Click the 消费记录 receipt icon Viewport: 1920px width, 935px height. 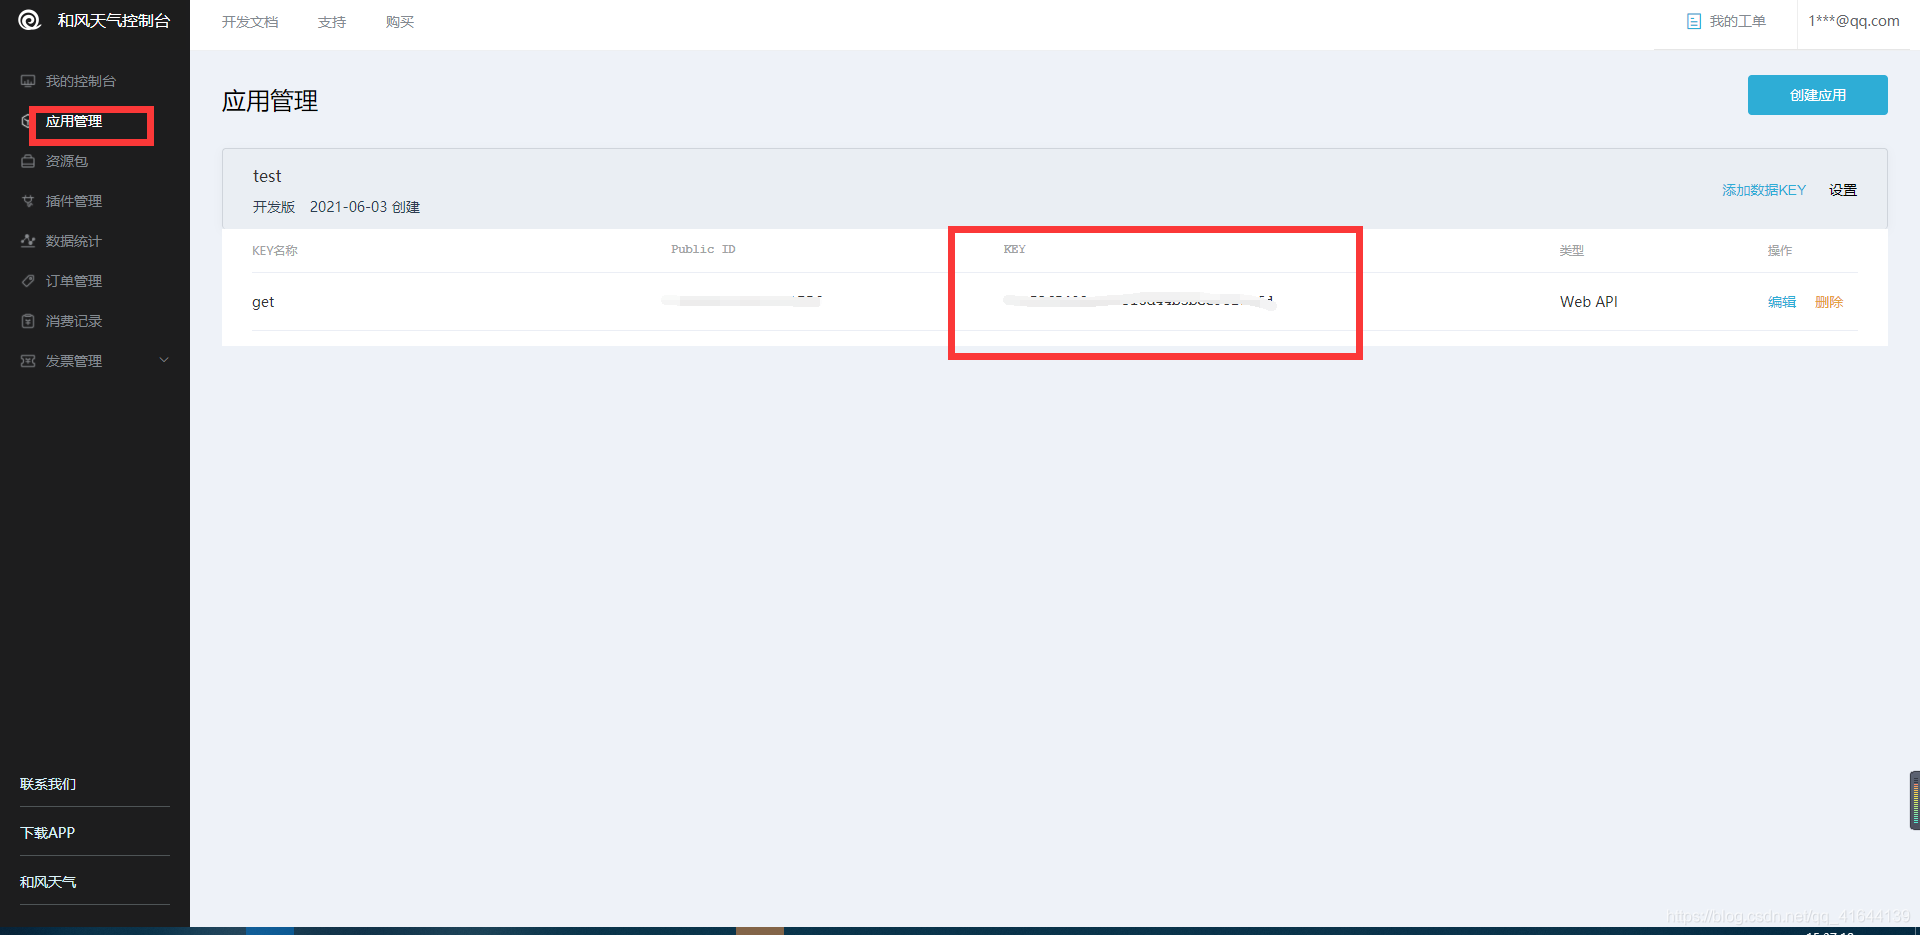(x=28, y=321)
